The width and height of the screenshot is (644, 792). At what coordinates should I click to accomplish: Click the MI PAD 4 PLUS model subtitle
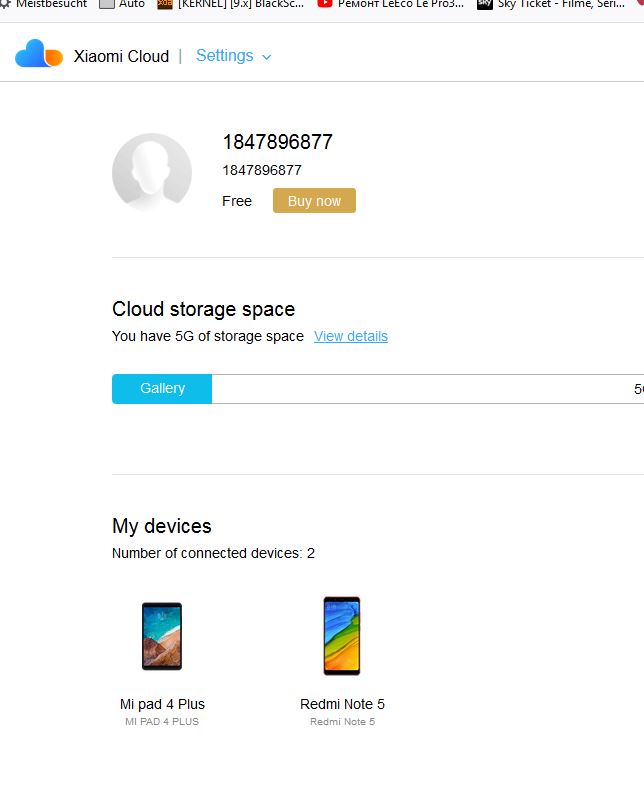coord(162,722)
